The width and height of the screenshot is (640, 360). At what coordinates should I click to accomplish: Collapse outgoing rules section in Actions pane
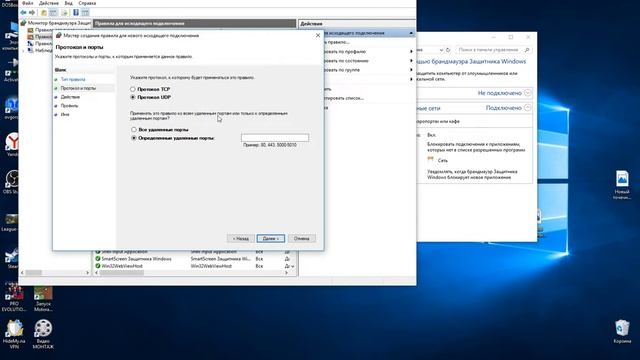pyautogui.click(x=411, y=33)
